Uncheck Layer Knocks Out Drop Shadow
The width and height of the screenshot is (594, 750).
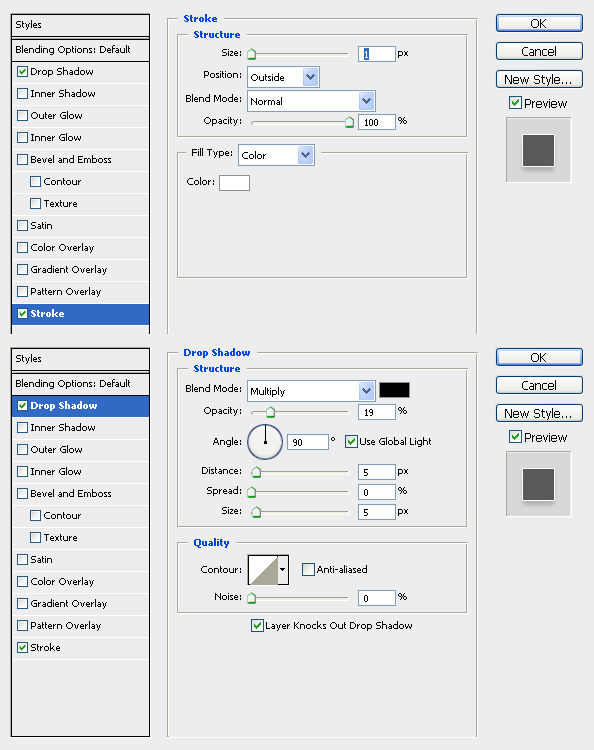click(x=257, y=626)
